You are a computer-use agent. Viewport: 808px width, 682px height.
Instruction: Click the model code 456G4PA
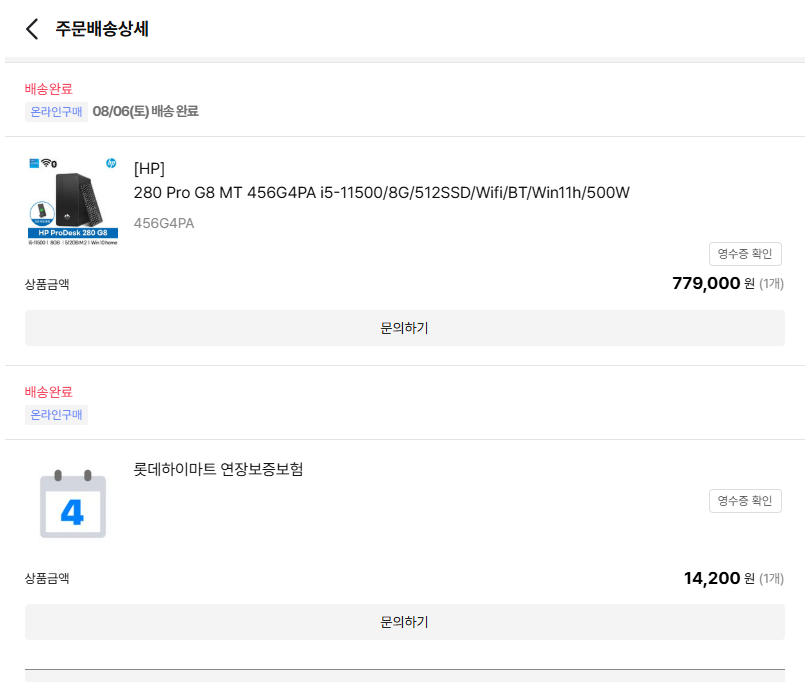[164, 223]
